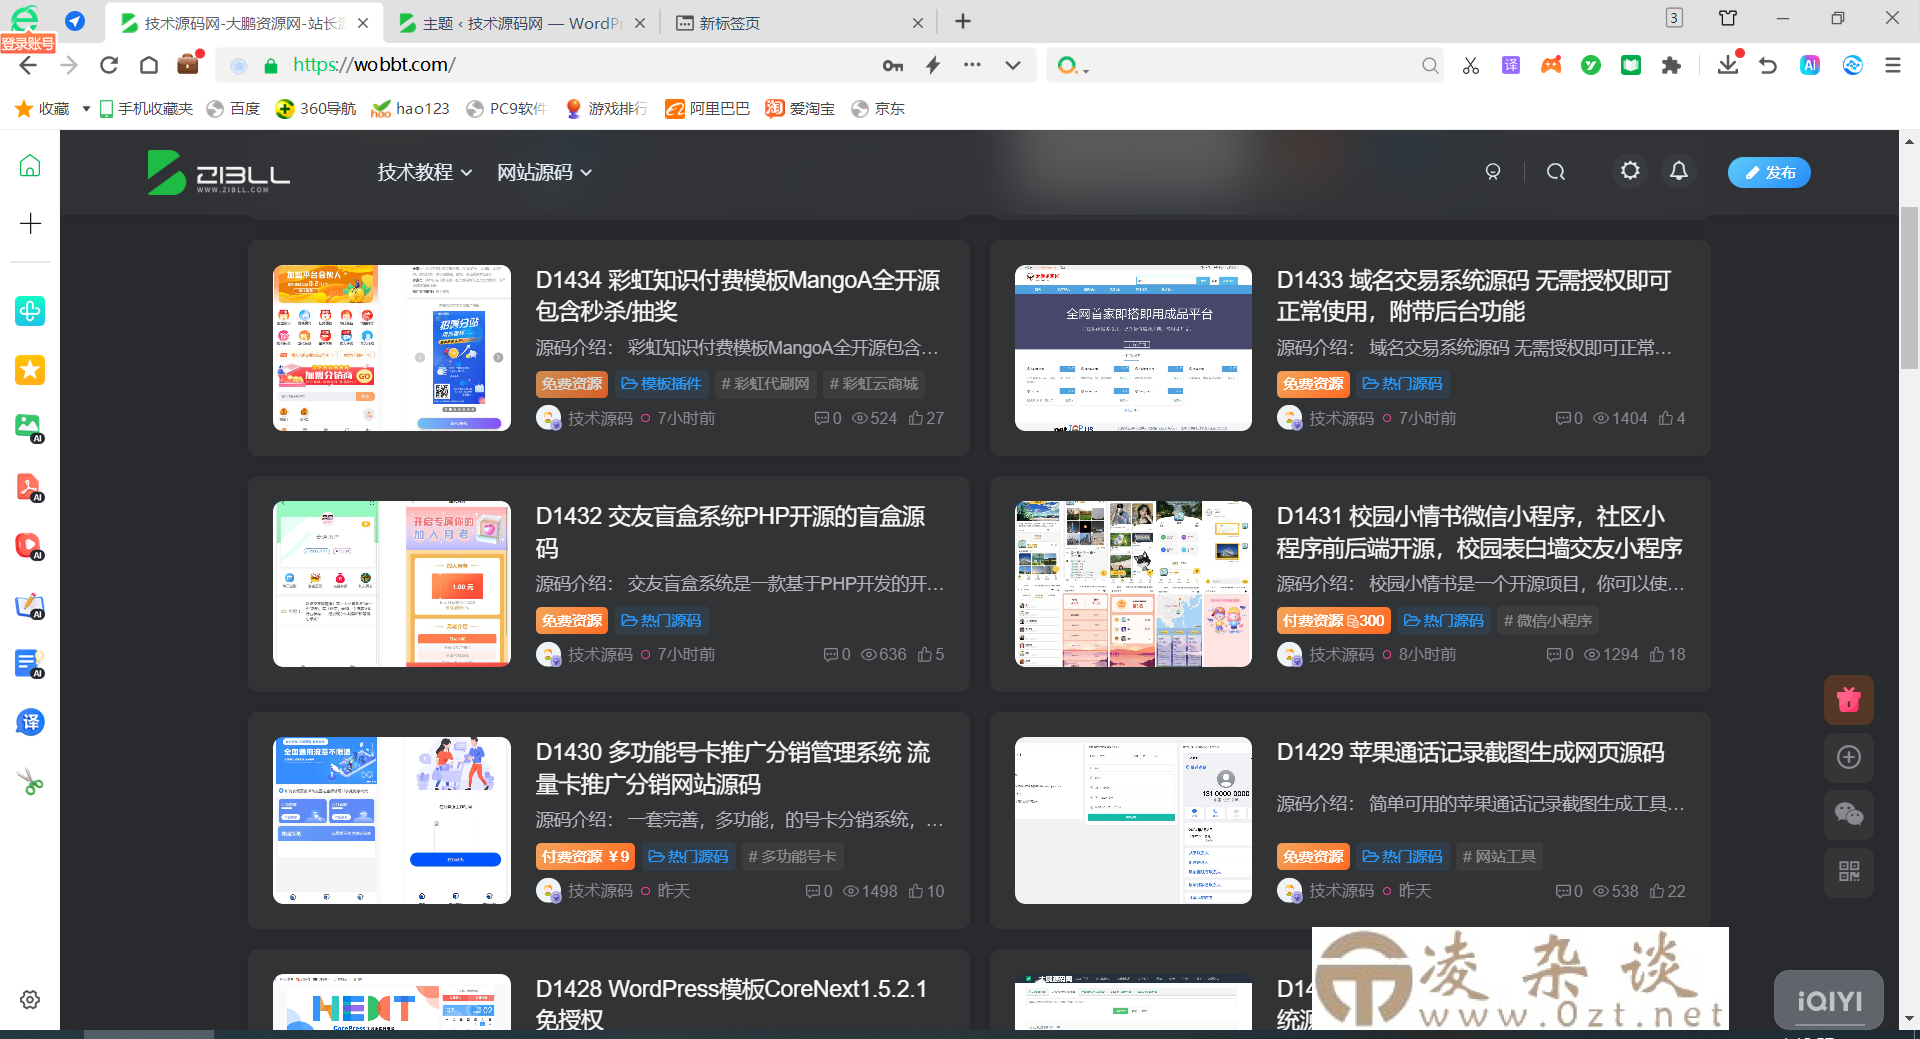Expand the 网站源码 dropdown menu
The height and width of the screenshot is (1039, 1920).
tap(545, 172)
